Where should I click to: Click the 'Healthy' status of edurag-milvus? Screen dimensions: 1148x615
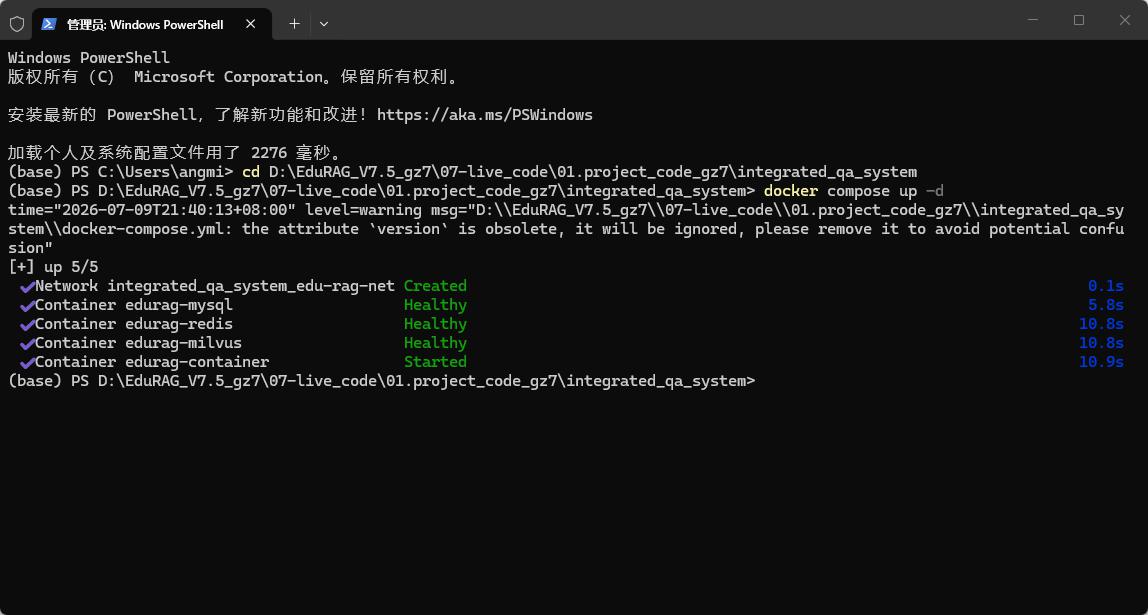click(x=435, y=343)
